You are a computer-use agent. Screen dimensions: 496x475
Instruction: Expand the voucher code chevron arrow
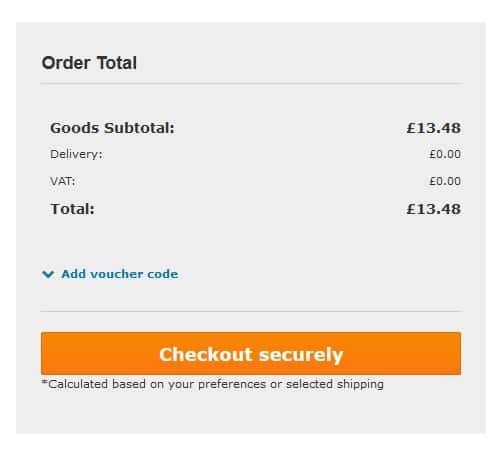click(48, 274)
